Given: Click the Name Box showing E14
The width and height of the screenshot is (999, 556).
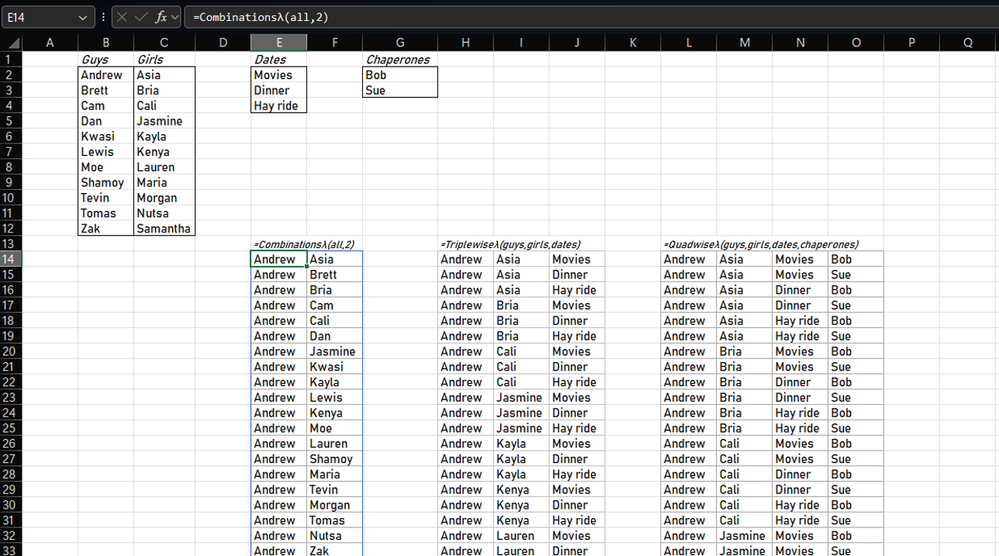Looking at the screenshot, I should coord(47,17).
